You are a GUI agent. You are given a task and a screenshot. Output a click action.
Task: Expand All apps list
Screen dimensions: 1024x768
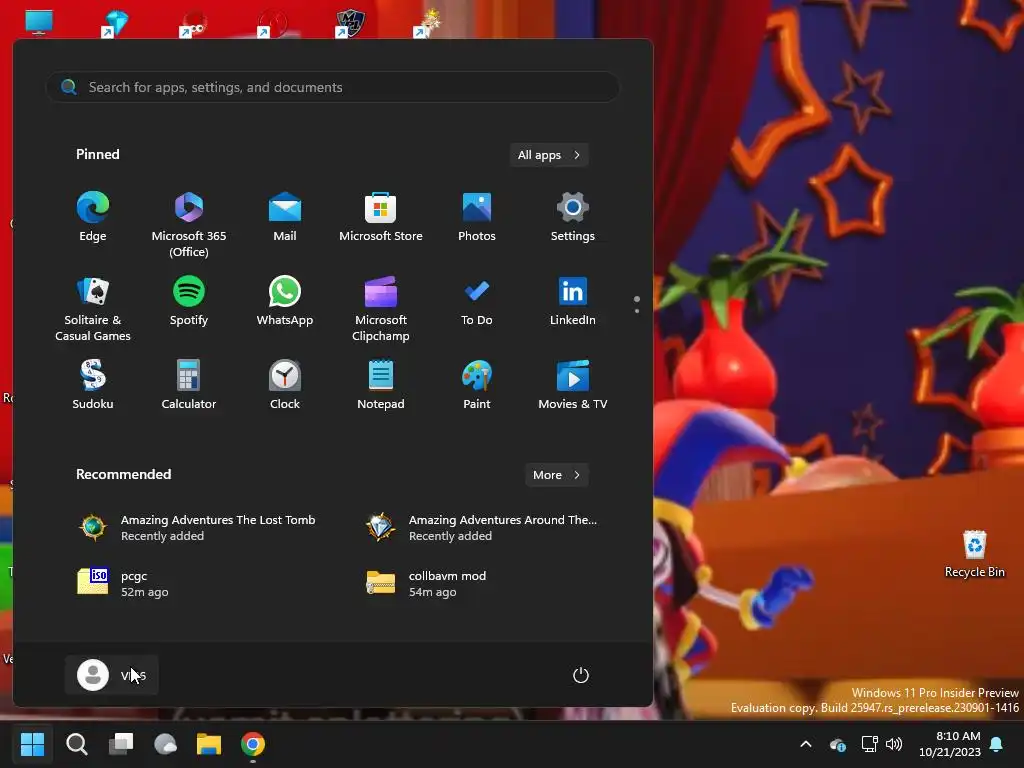549,155
